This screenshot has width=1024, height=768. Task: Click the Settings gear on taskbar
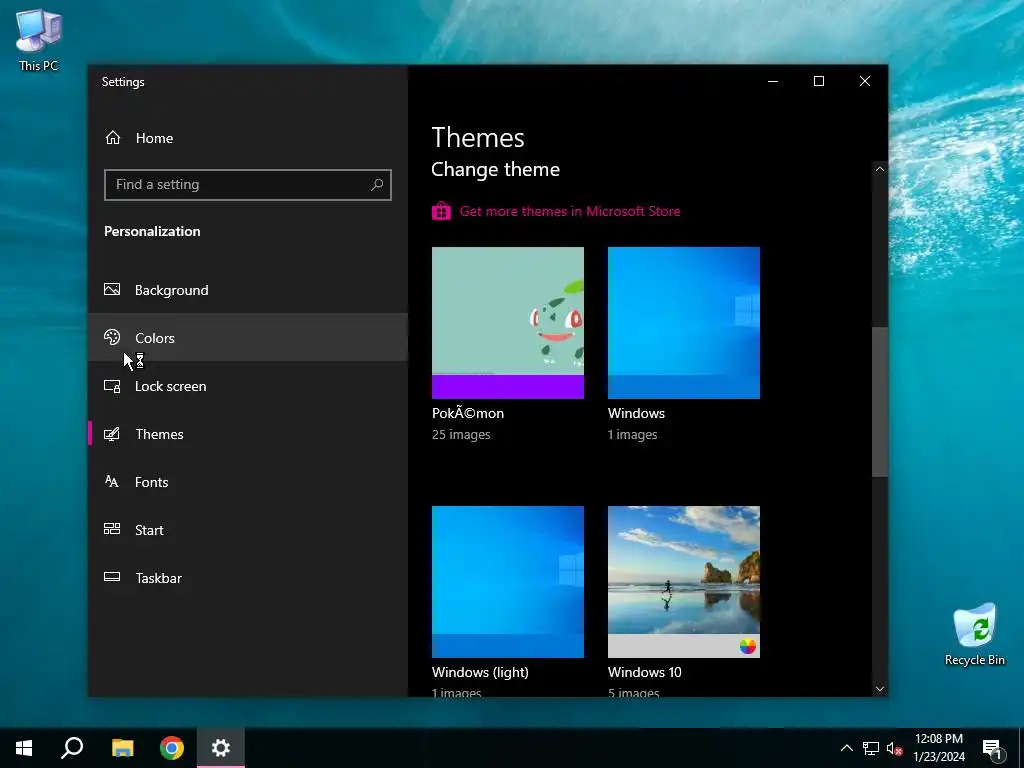coord(221,748)
